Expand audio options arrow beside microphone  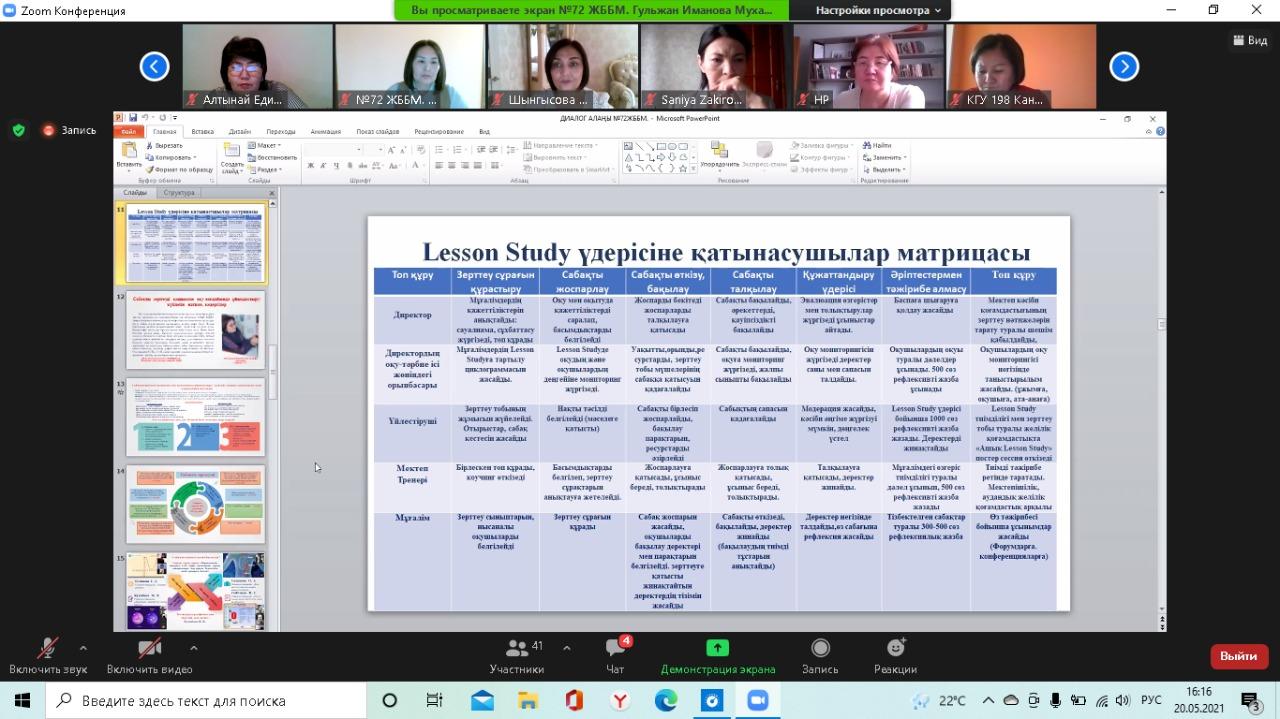coord(83,647)
